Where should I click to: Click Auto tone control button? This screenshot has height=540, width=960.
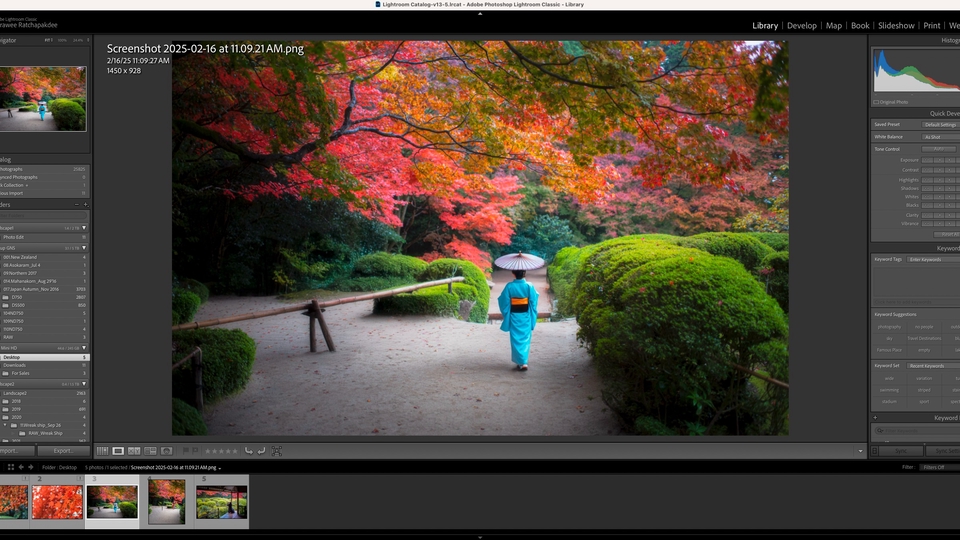940,149
